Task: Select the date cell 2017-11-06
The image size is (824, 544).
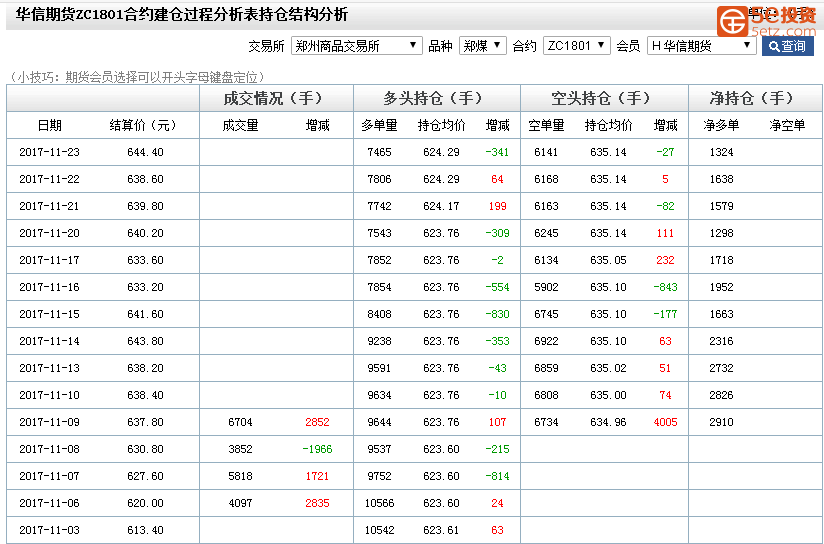Action: point(49,503)
